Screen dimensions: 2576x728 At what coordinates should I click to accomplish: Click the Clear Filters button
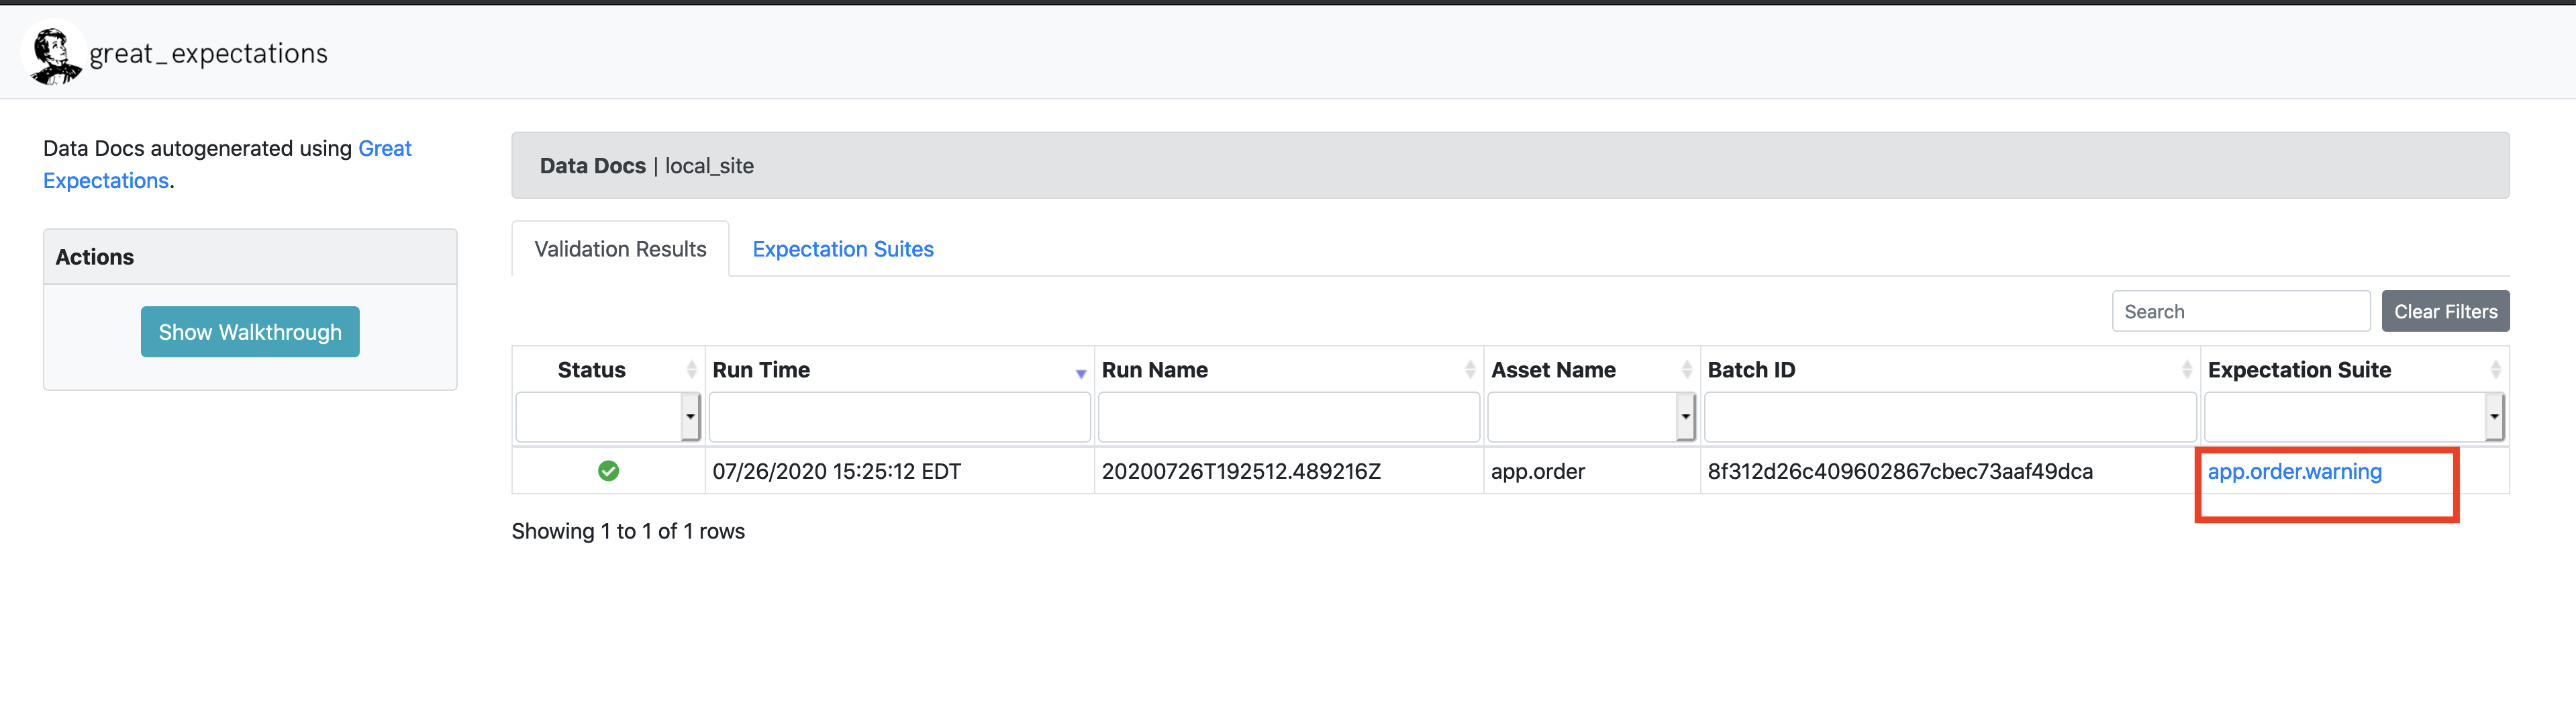pyautogui.click(x=2446, y=310)
